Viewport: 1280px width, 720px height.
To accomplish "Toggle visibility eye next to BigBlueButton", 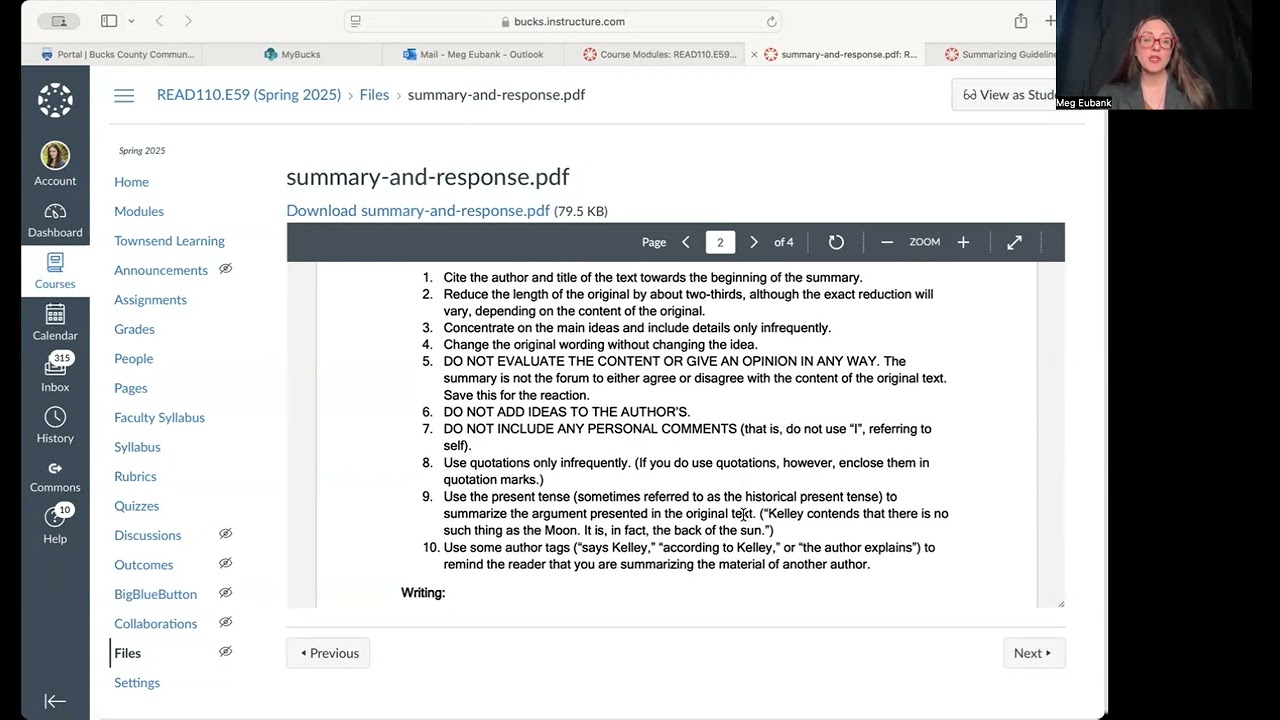I will click(x=226, y=593).
